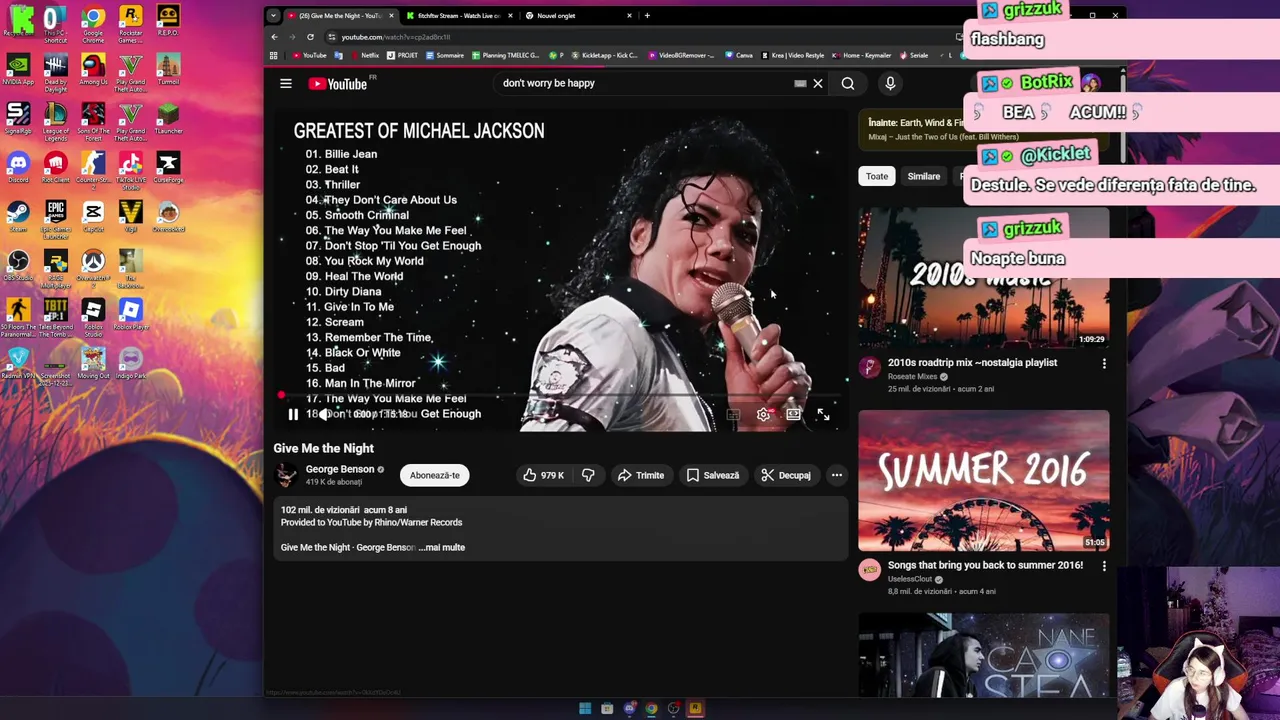Open the Discord desktop shortcut

[x=18, y=167]
